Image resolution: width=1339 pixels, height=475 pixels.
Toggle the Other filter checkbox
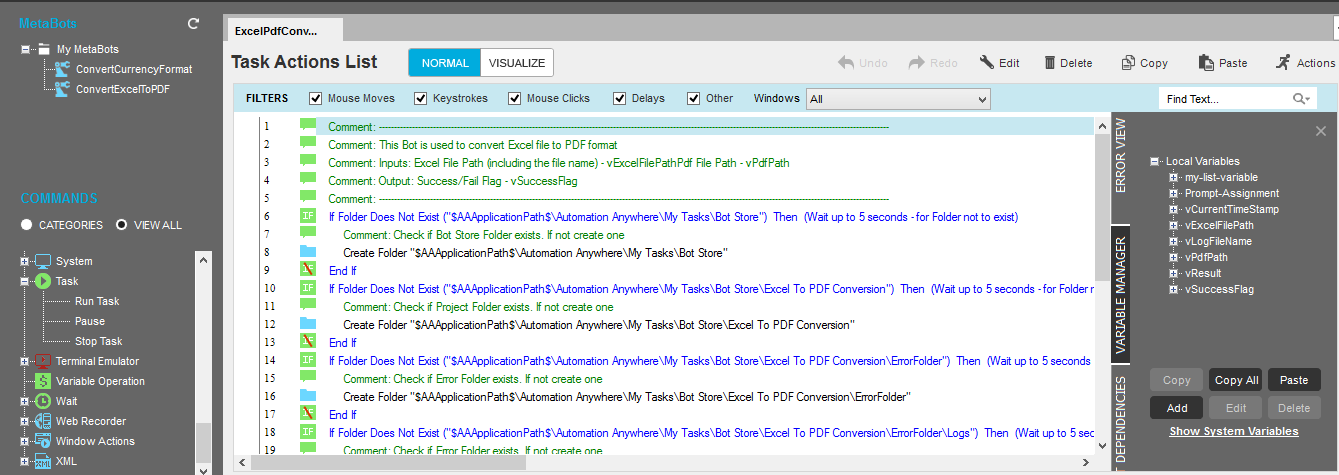pos(693,99)
